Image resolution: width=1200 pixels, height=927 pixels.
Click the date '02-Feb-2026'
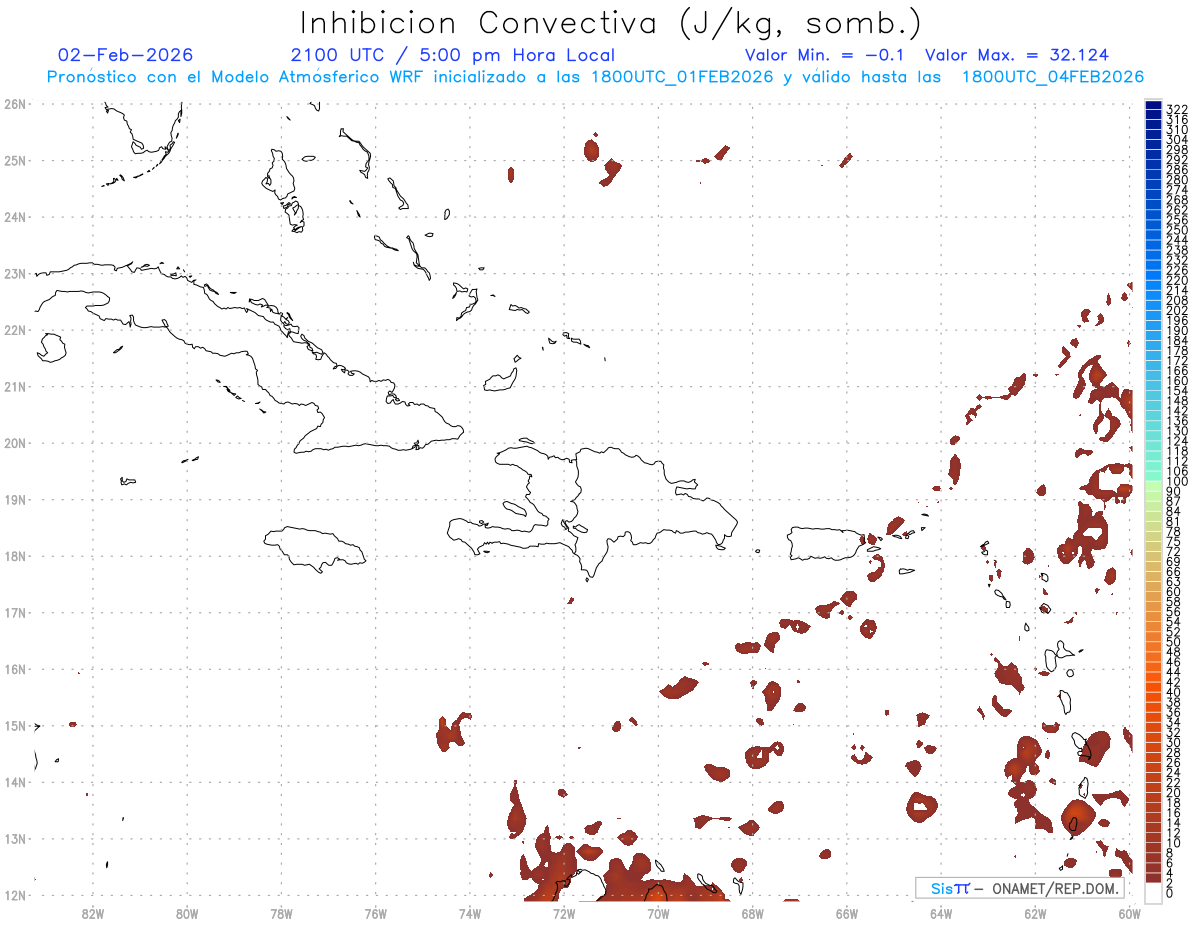click(126, 55)
